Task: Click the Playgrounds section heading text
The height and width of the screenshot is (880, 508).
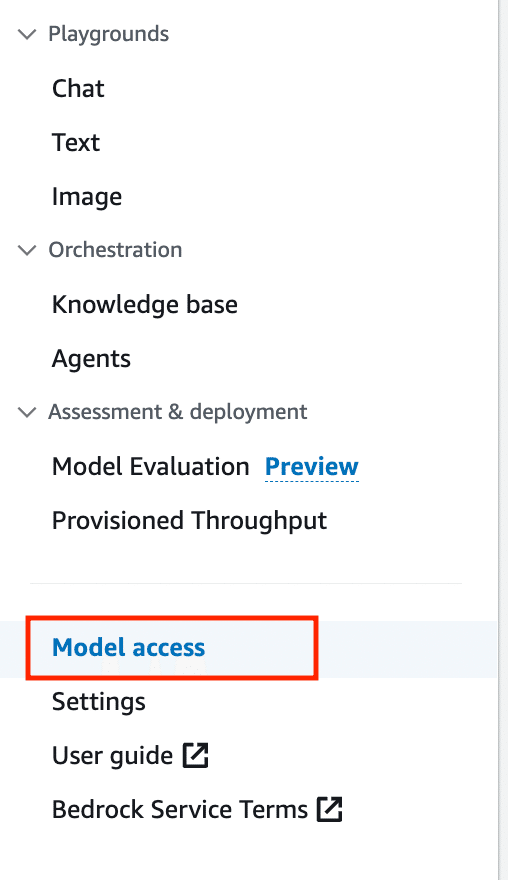Action: (x=108, y=34)
